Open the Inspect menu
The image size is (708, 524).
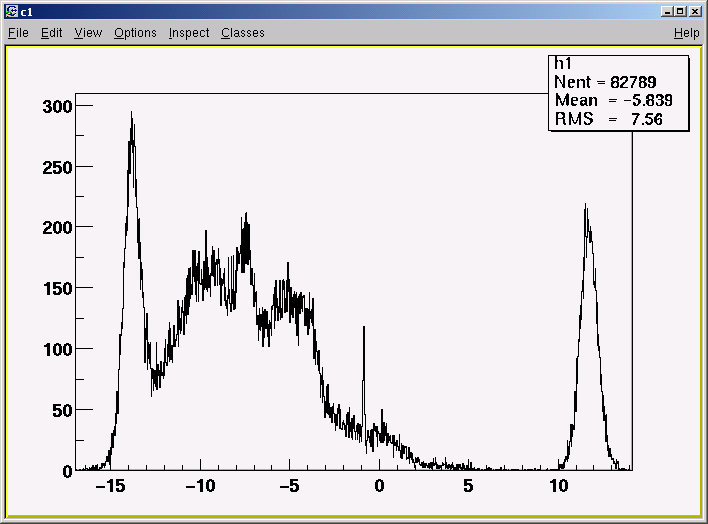[189, 33]
